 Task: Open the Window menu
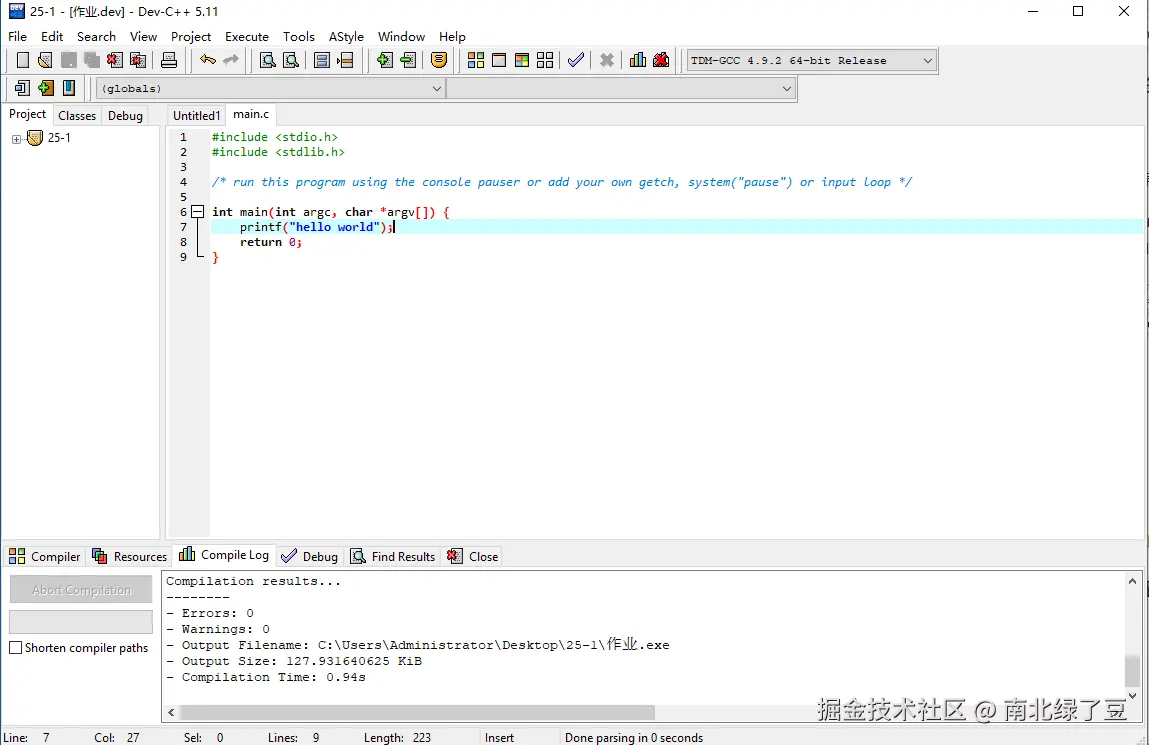pos(401,36)
